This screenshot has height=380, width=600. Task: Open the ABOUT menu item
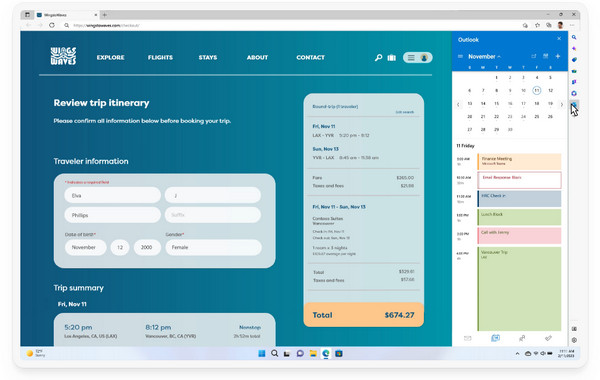(x=257, y=57)
